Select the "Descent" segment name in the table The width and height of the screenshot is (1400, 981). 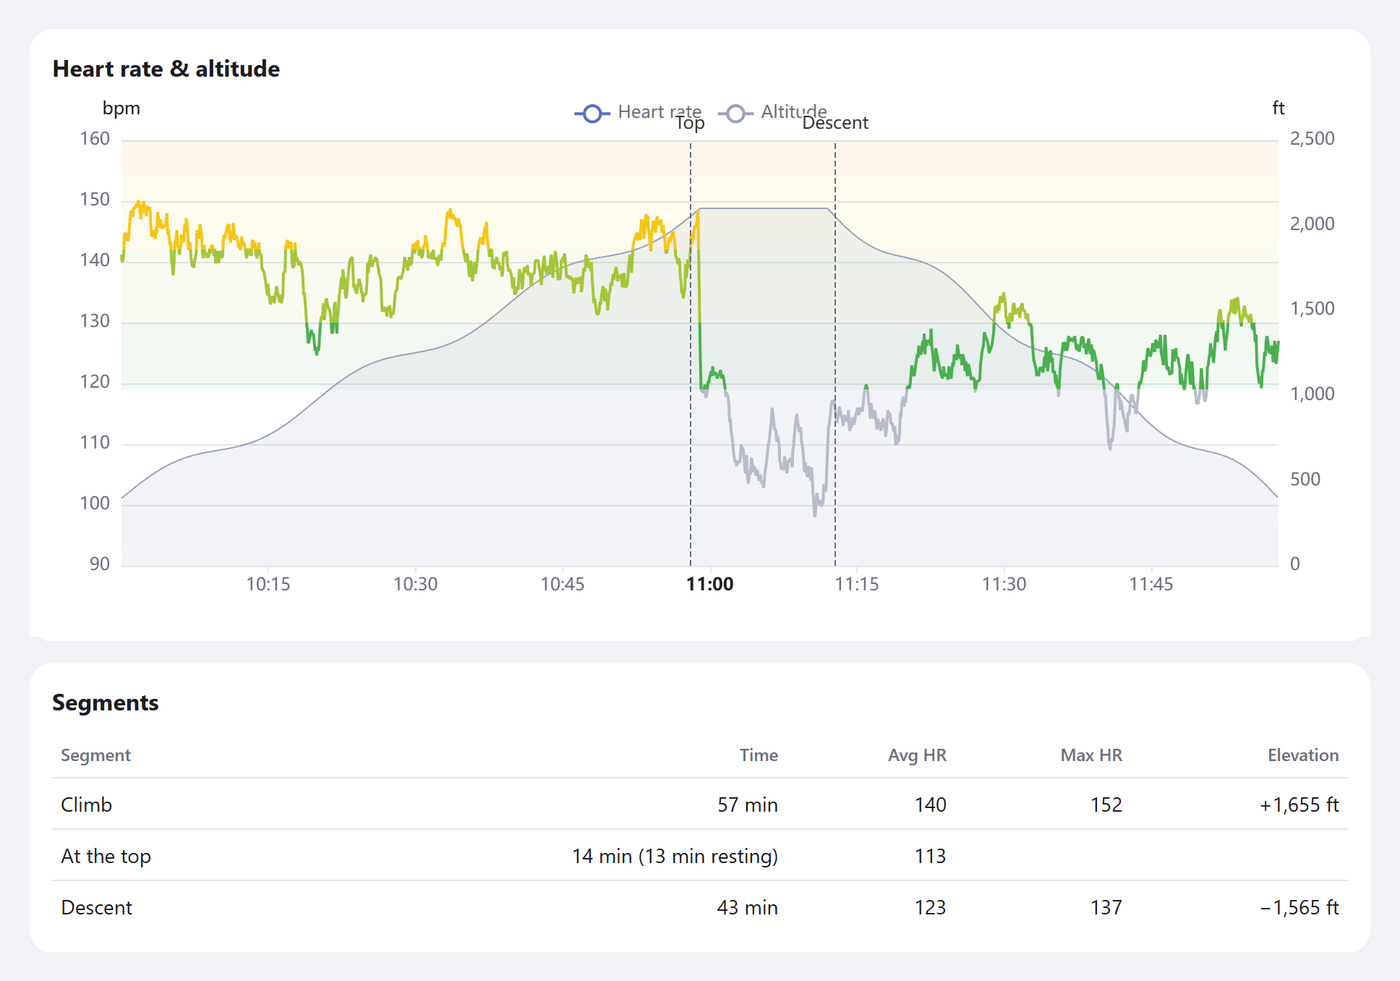[x=97, y=908]
